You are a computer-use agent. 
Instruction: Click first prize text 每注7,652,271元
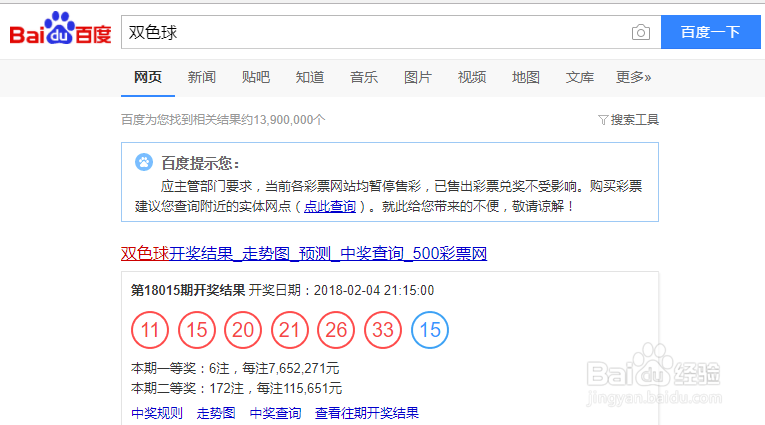pos(291,368)
